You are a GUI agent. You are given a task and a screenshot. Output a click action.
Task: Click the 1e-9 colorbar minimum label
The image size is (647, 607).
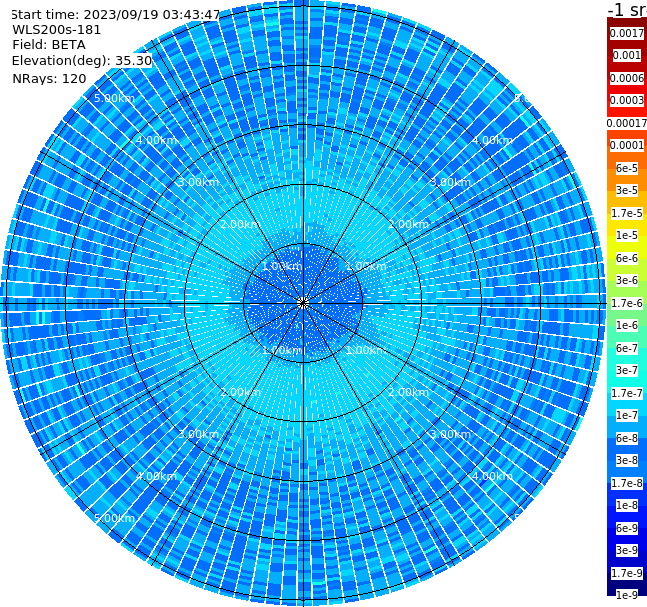[627, 595]
